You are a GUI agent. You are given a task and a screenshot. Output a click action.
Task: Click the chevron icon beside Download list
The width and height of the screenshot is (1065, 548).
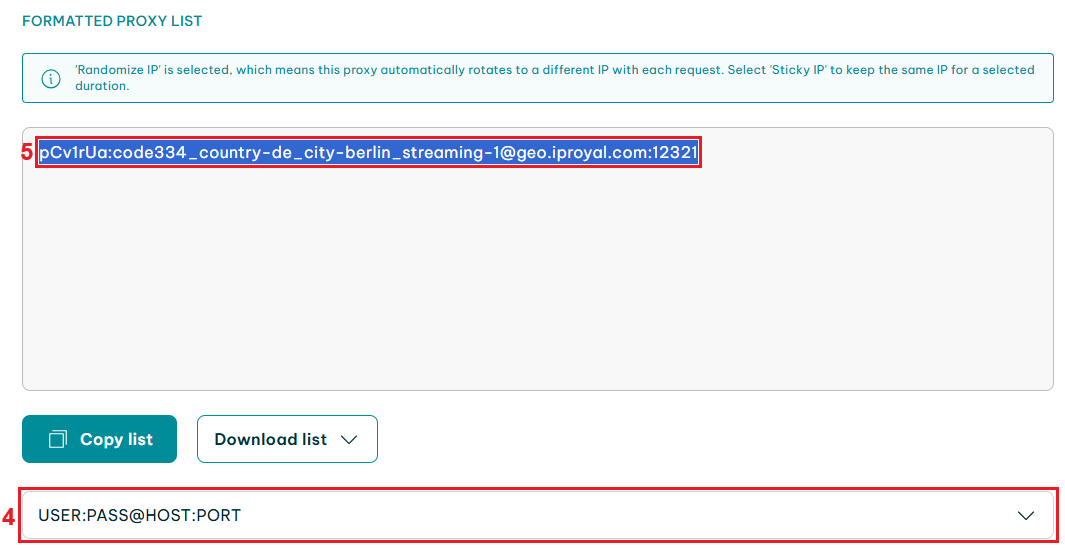[x=349, y=439]
